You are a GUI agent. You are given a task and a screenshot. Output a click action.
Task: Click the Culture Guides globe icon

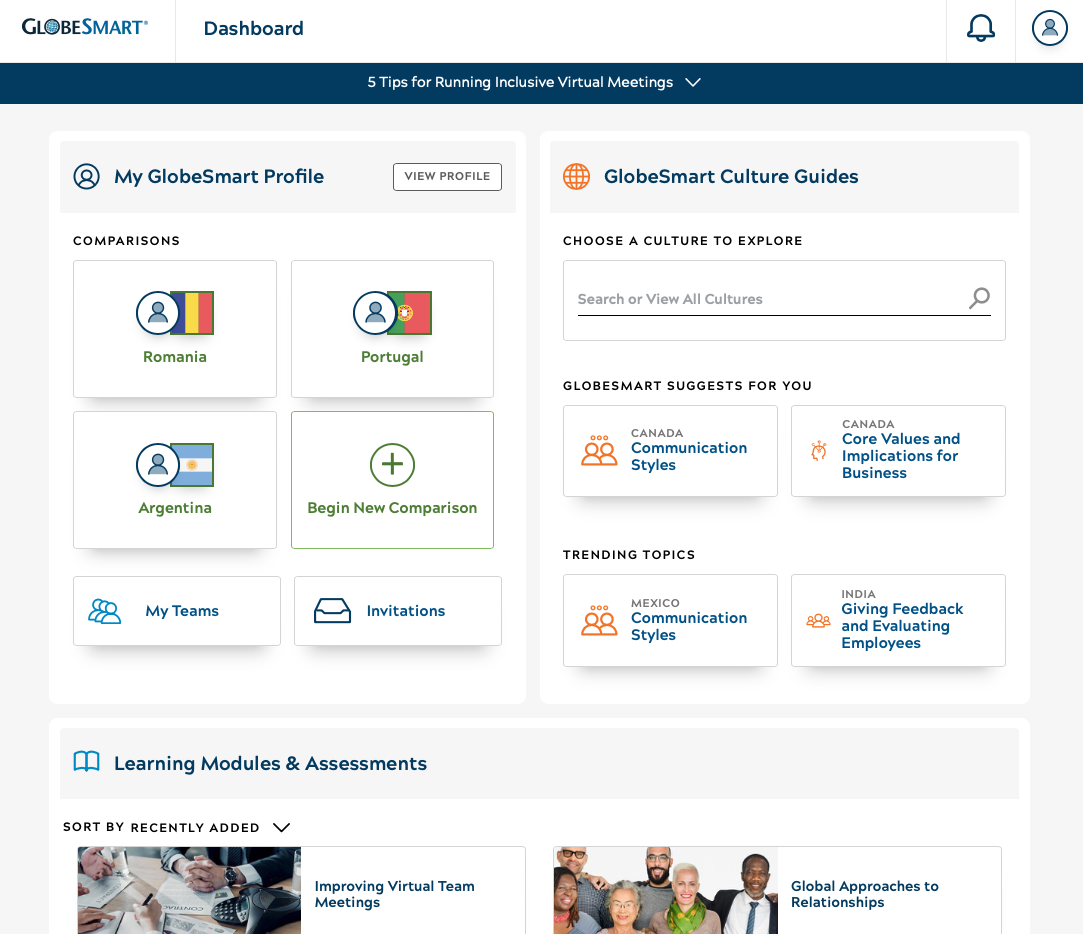(576, 177)
